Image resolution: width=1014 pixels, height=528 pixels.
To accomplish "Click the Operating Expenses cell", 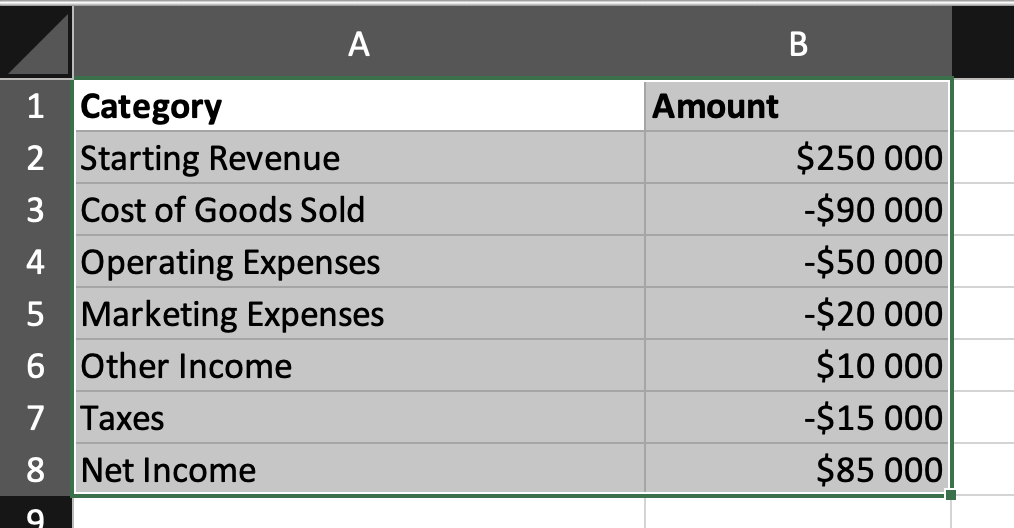I will pyautogui.click(x=359, y=262).
